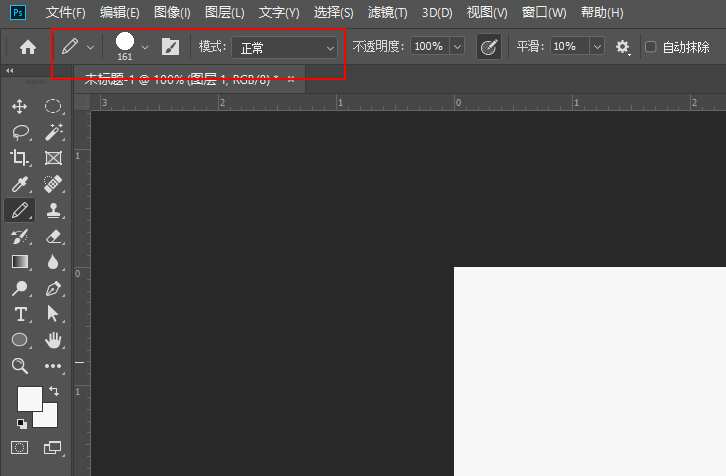Close the 未标题-1 document tab

click(291, 79)
